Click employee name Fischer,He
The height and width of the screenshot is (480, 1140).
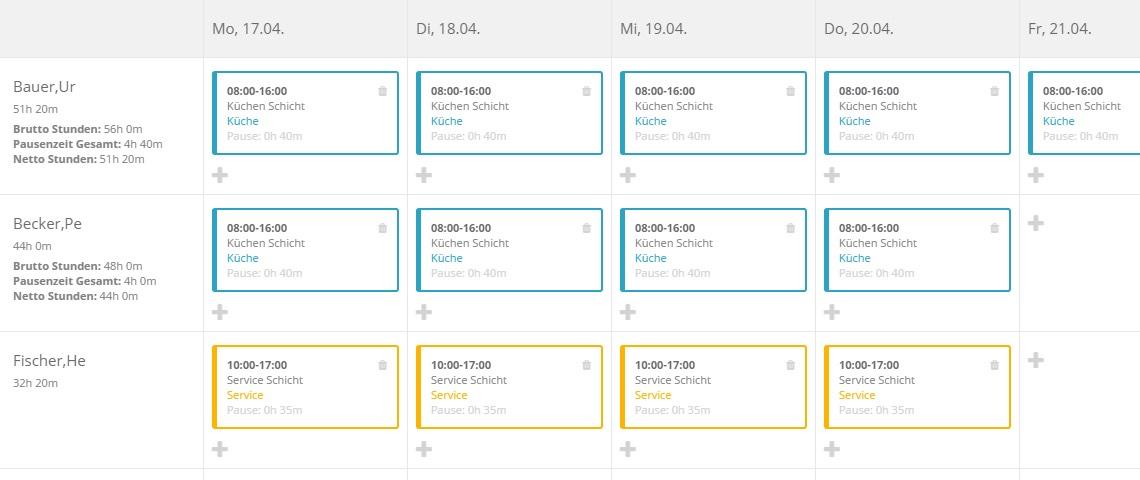[x=49, y=360]
